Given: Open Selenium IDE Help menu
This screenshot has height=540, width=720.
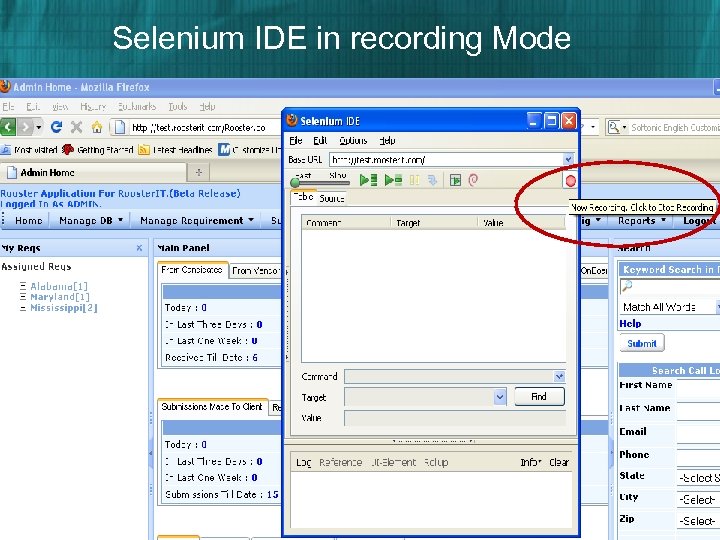Looking at the screenshot, I should point(388,141).
